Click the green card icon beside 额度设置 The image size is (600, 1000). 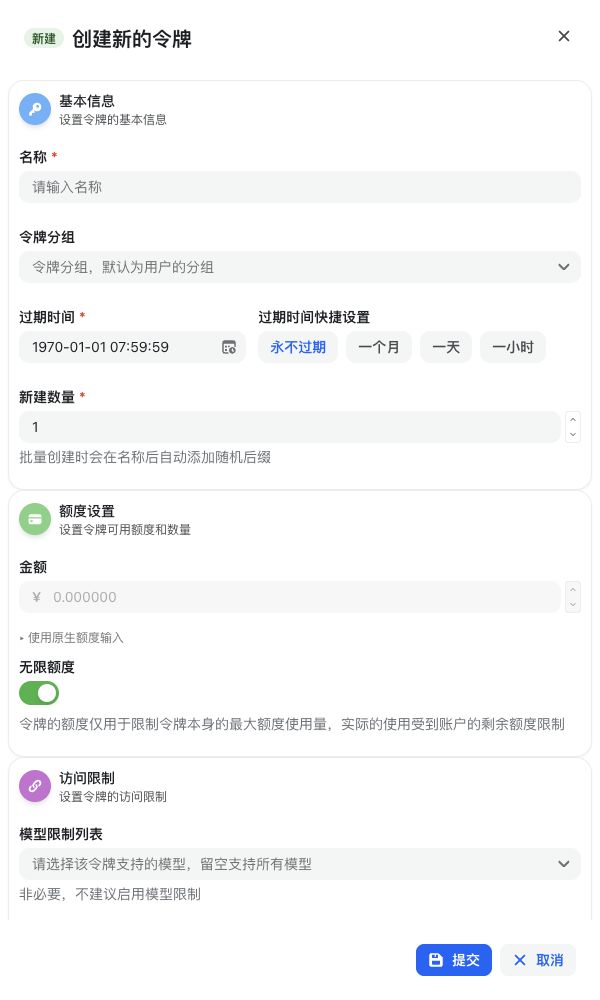coord(35,519)
